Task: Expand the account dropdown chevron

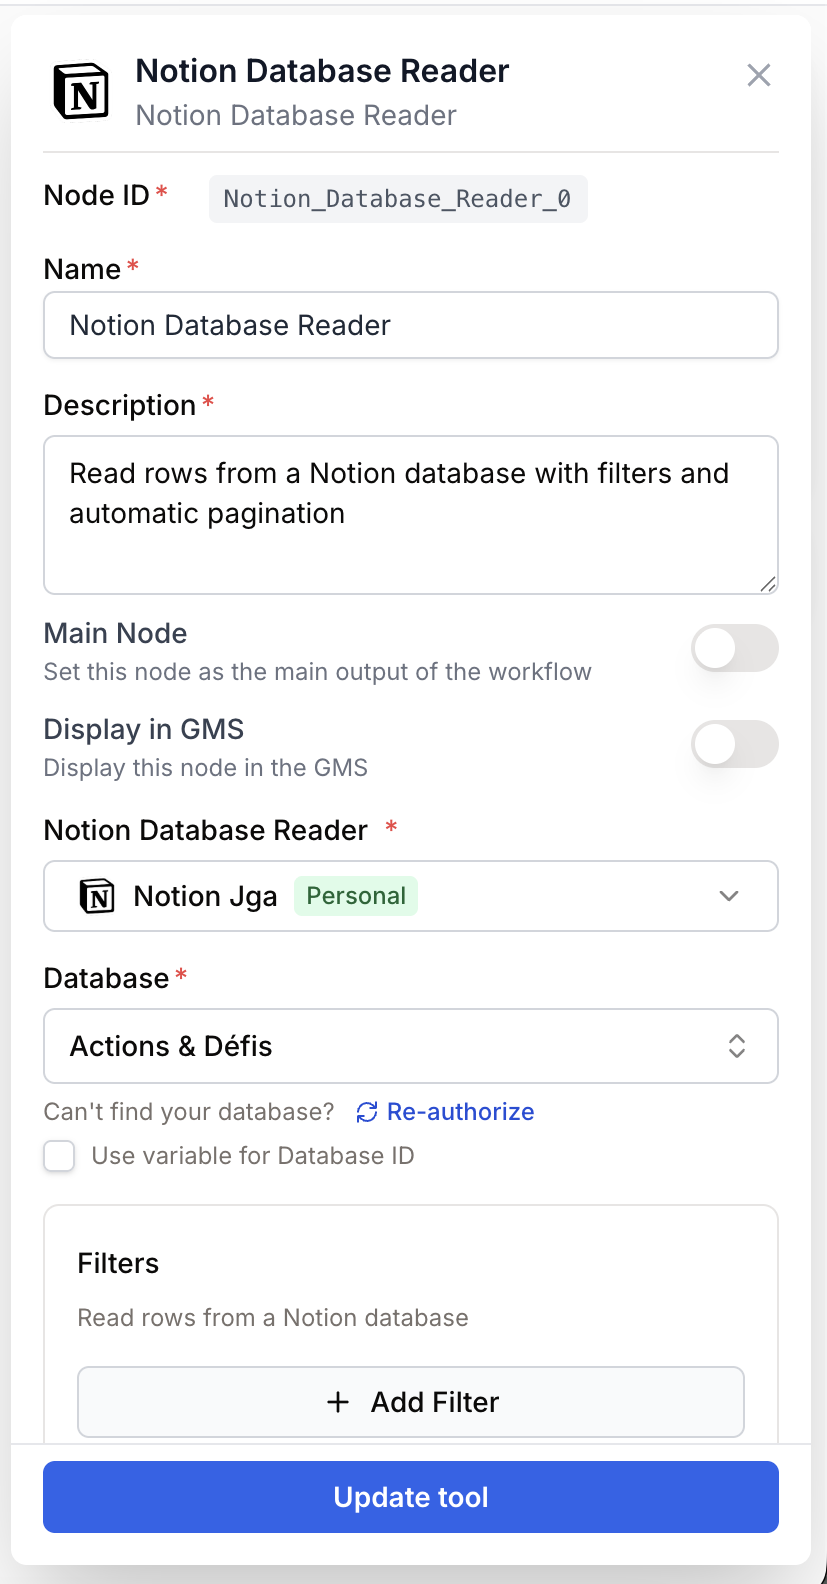Action: (729, 896)
